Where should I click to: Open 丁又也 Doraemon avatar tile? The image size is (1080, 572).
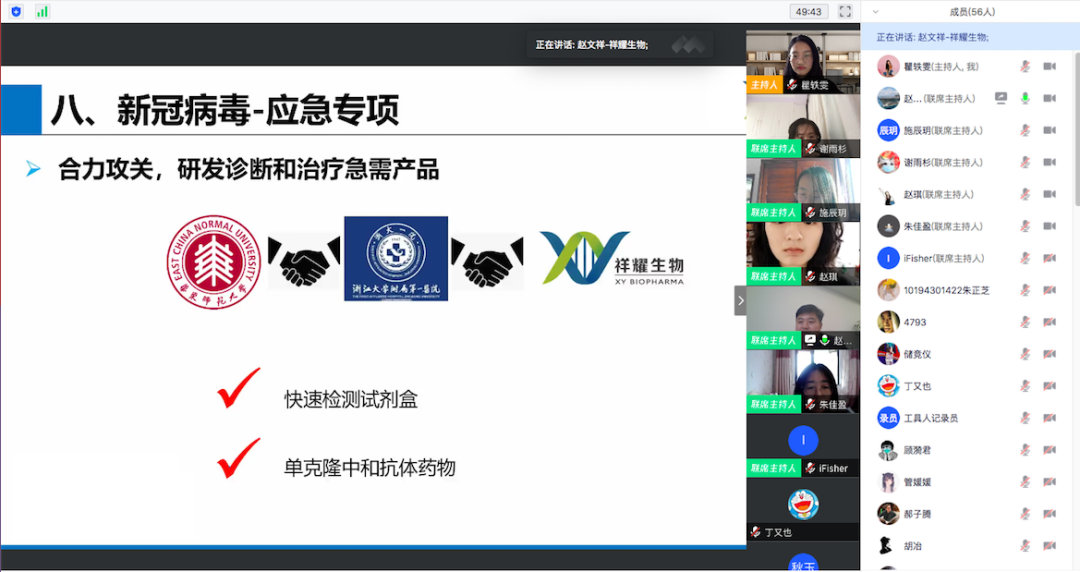tap(803, 510)
